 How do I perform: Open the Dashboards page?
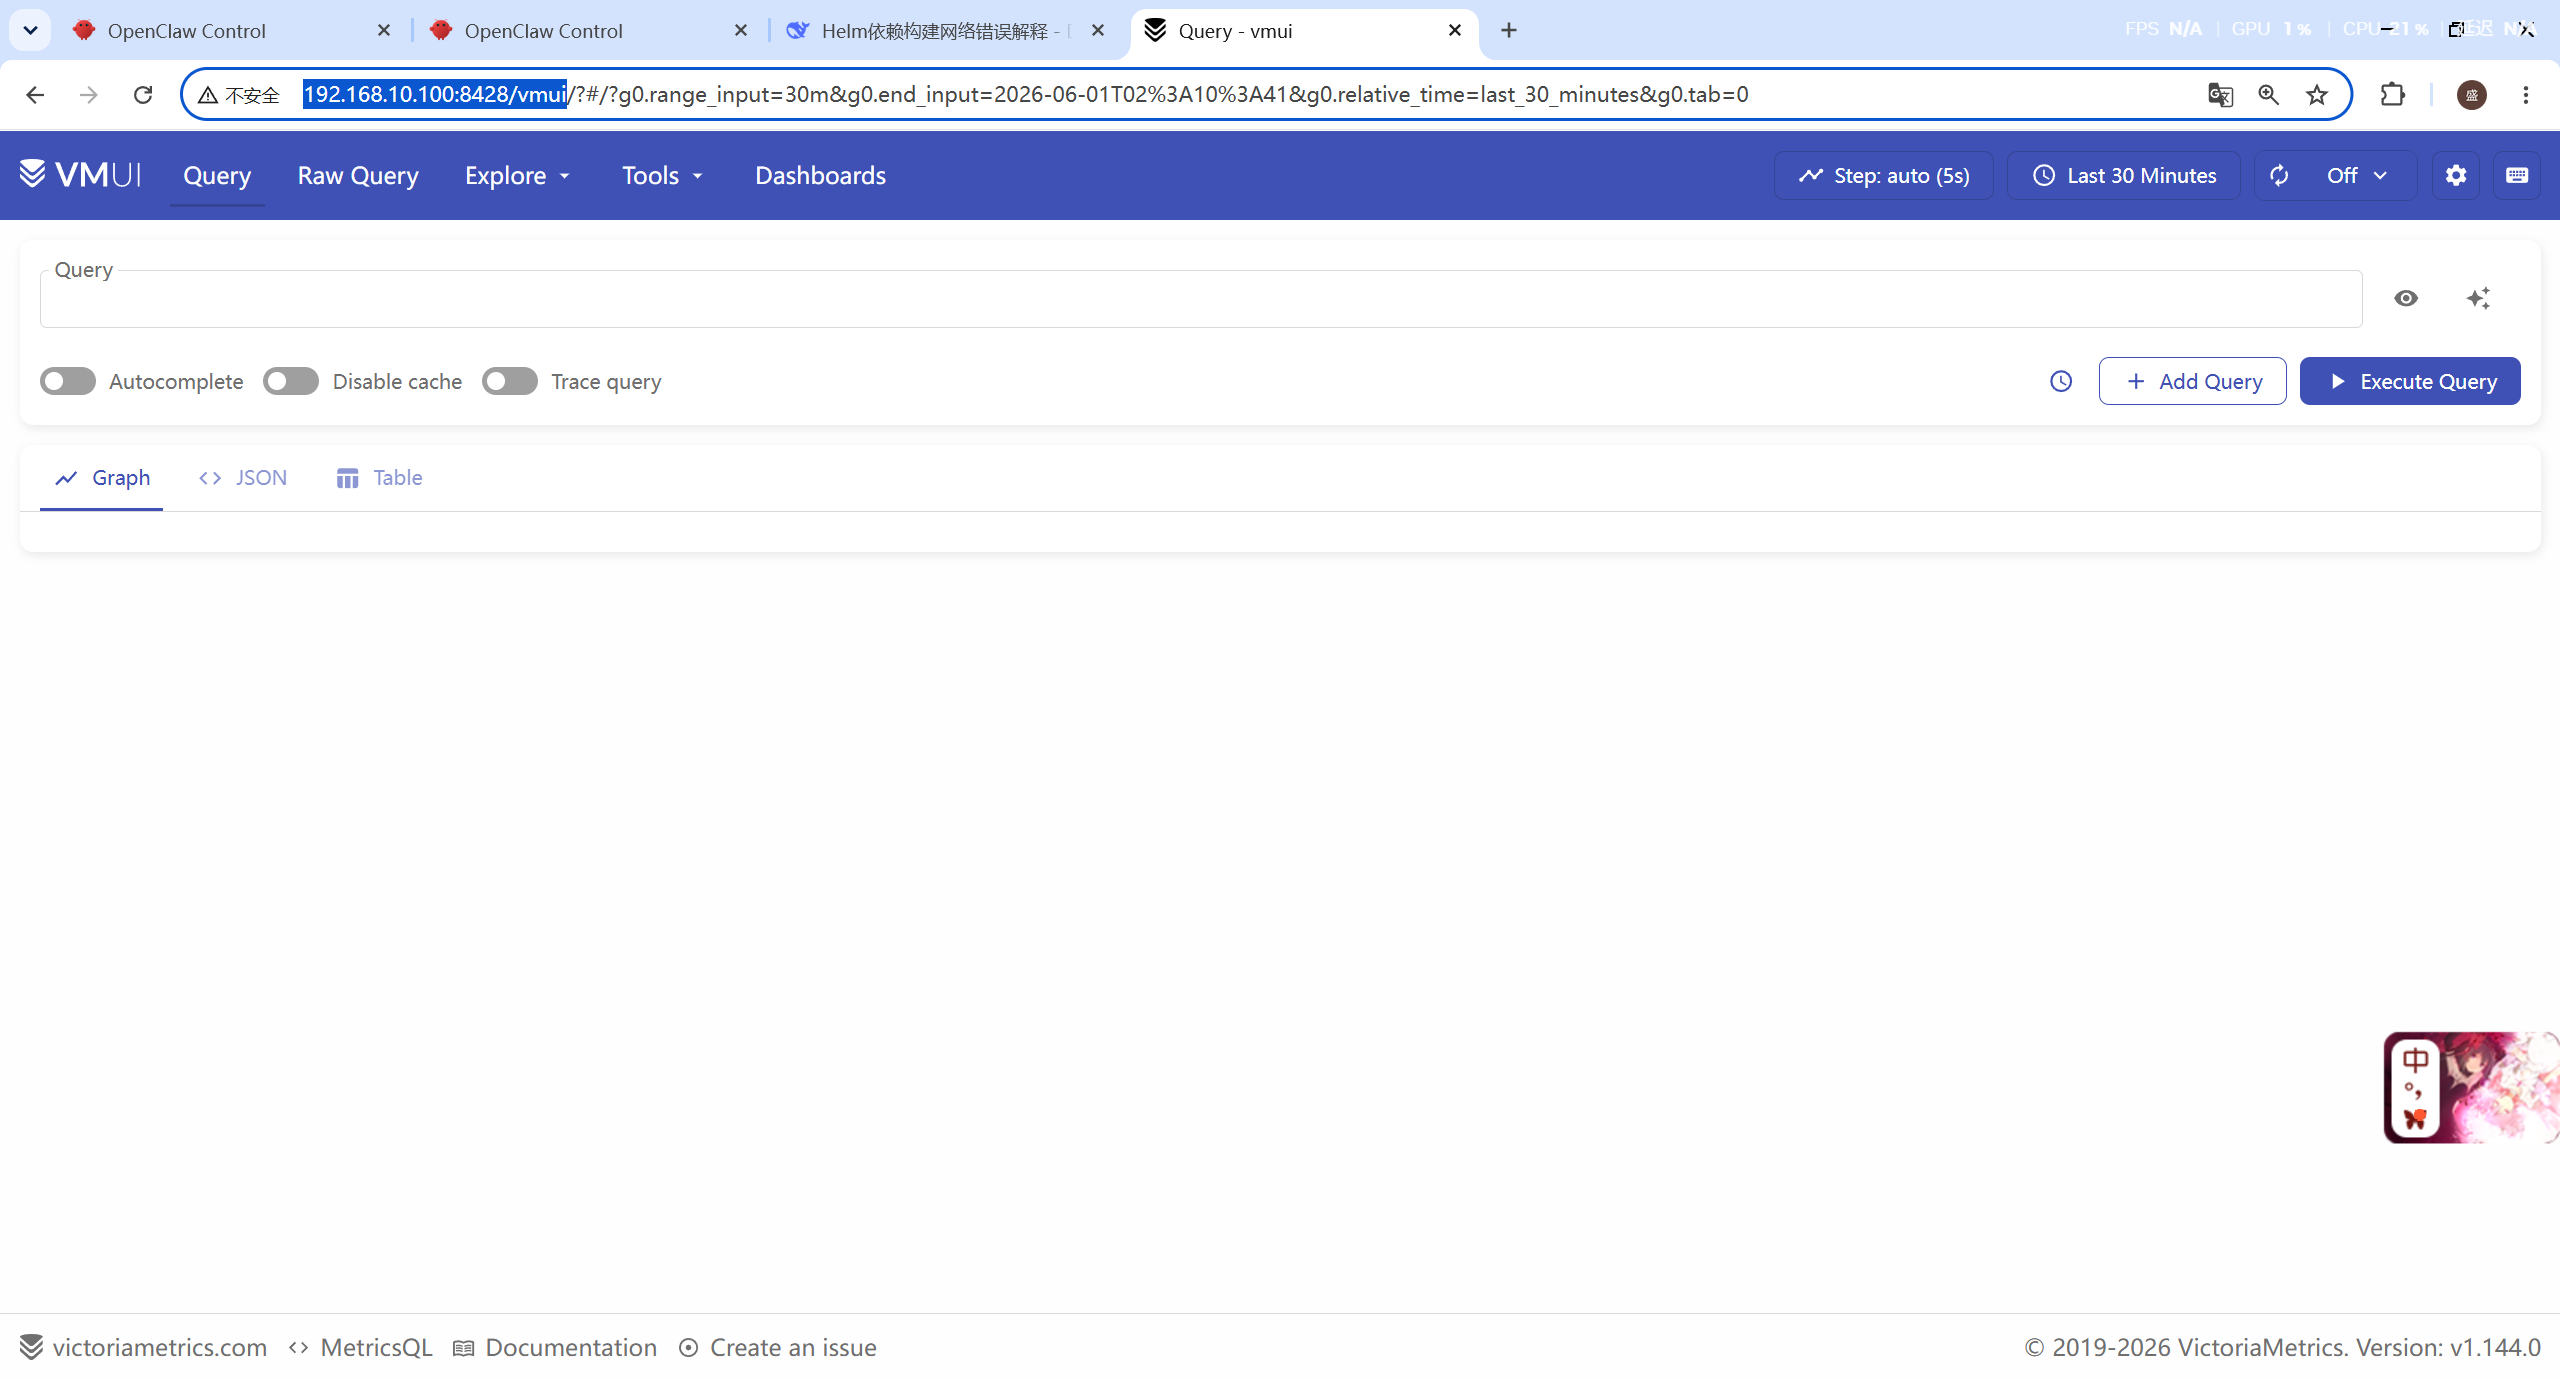click(820, 175)
